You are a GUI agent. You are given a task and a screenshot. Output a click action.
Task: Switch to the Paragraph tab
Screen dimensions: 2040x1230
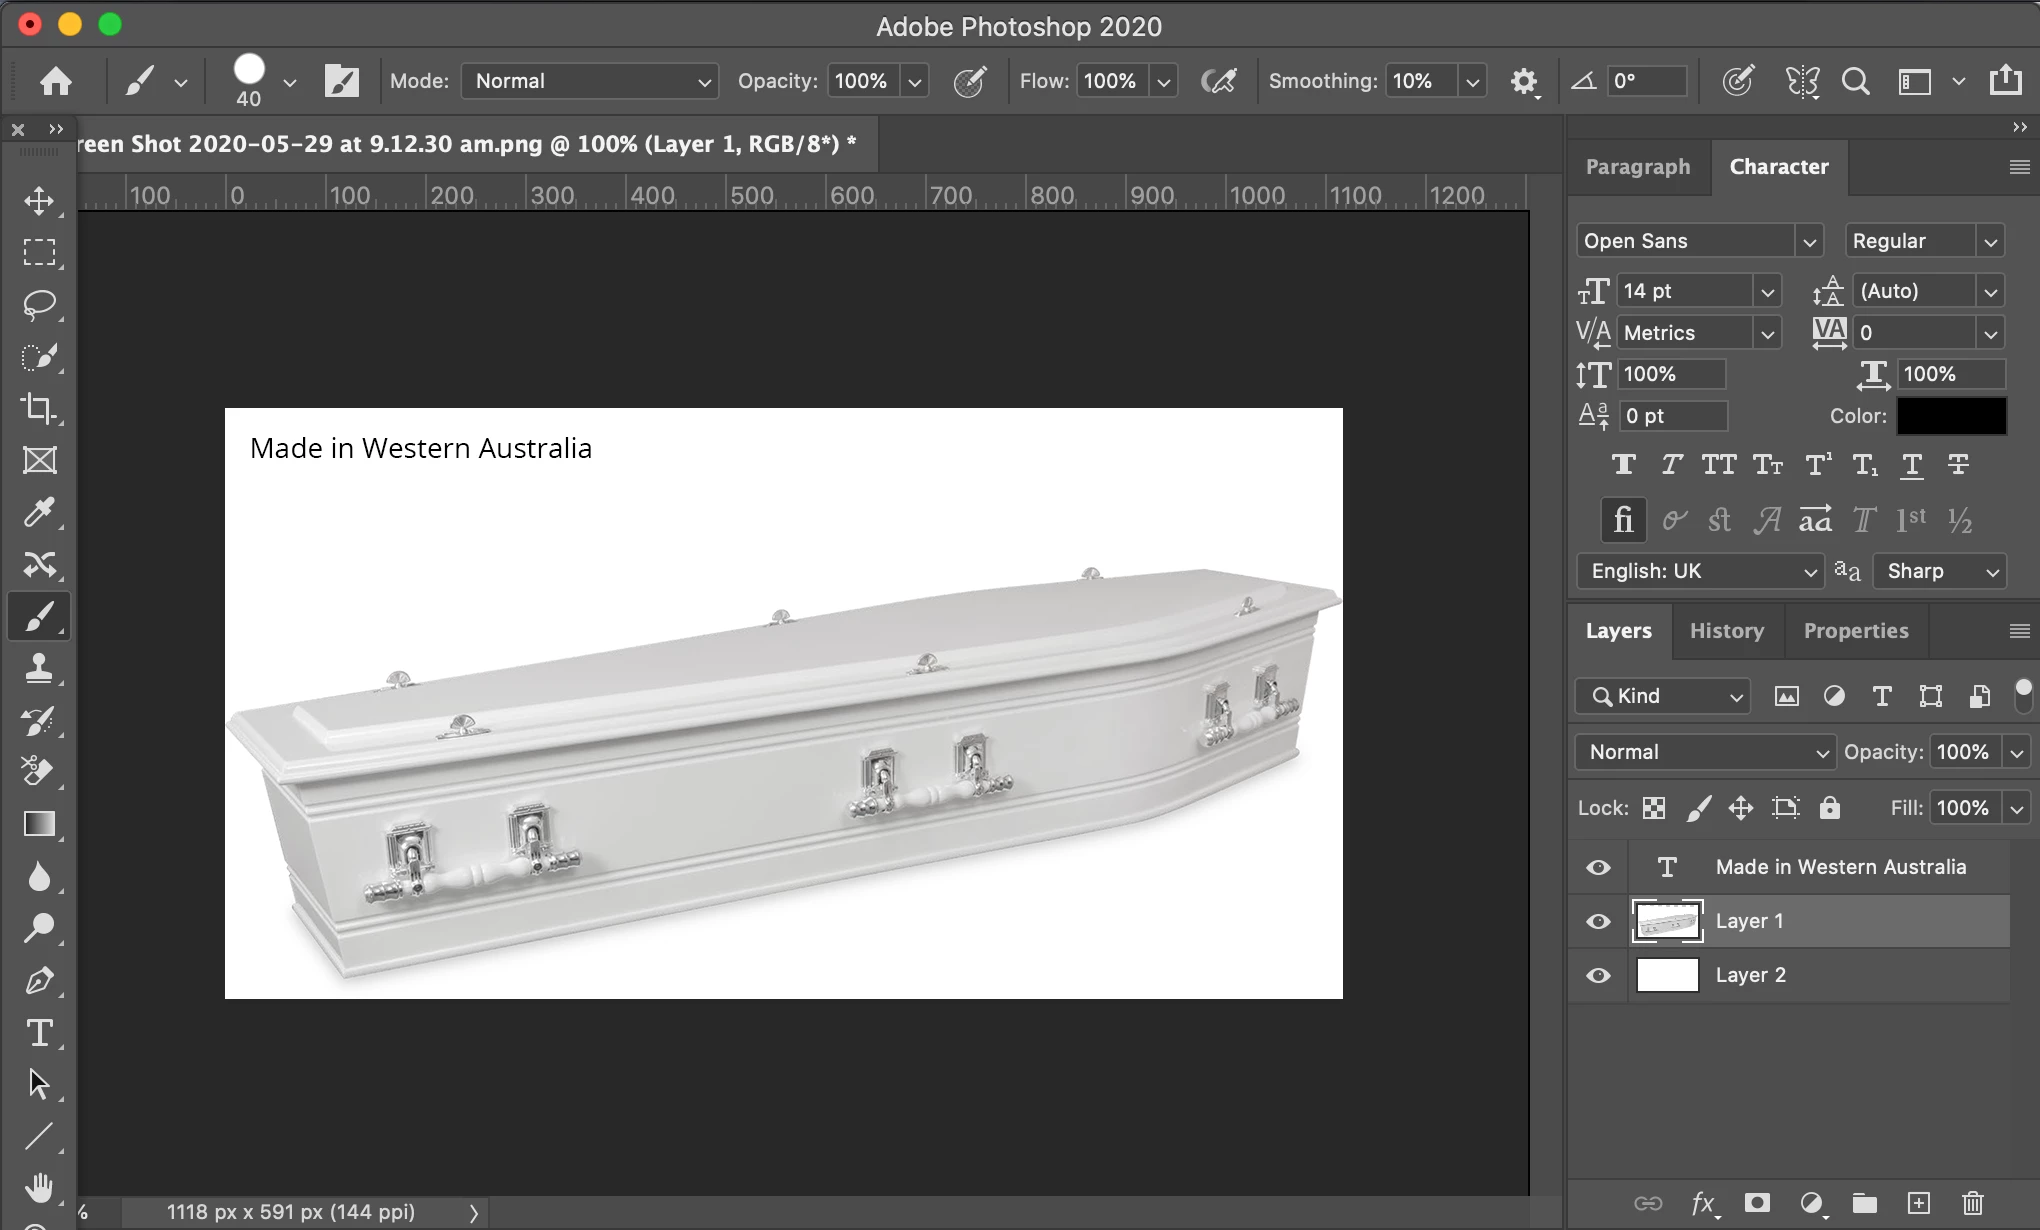pyautogui.click(x=1637, y=167)
